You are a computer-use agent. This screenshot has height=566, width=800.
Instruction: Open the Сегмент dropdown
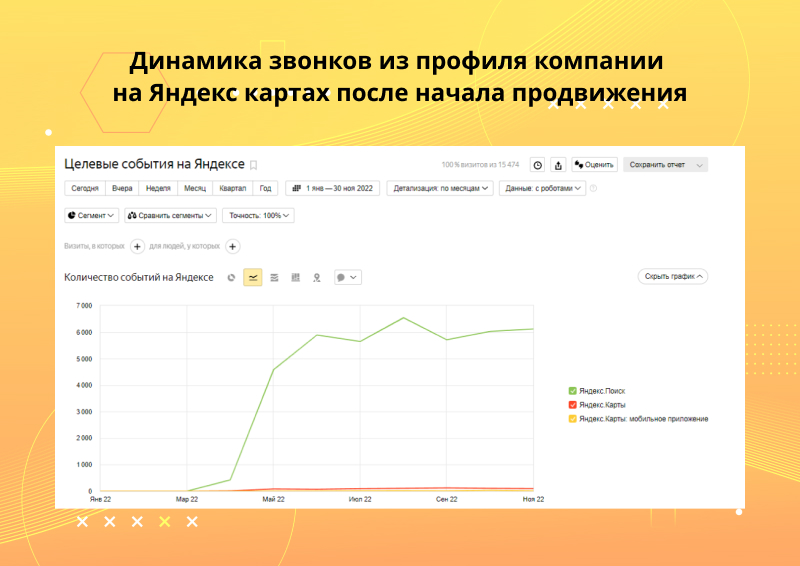click(91, 215)
